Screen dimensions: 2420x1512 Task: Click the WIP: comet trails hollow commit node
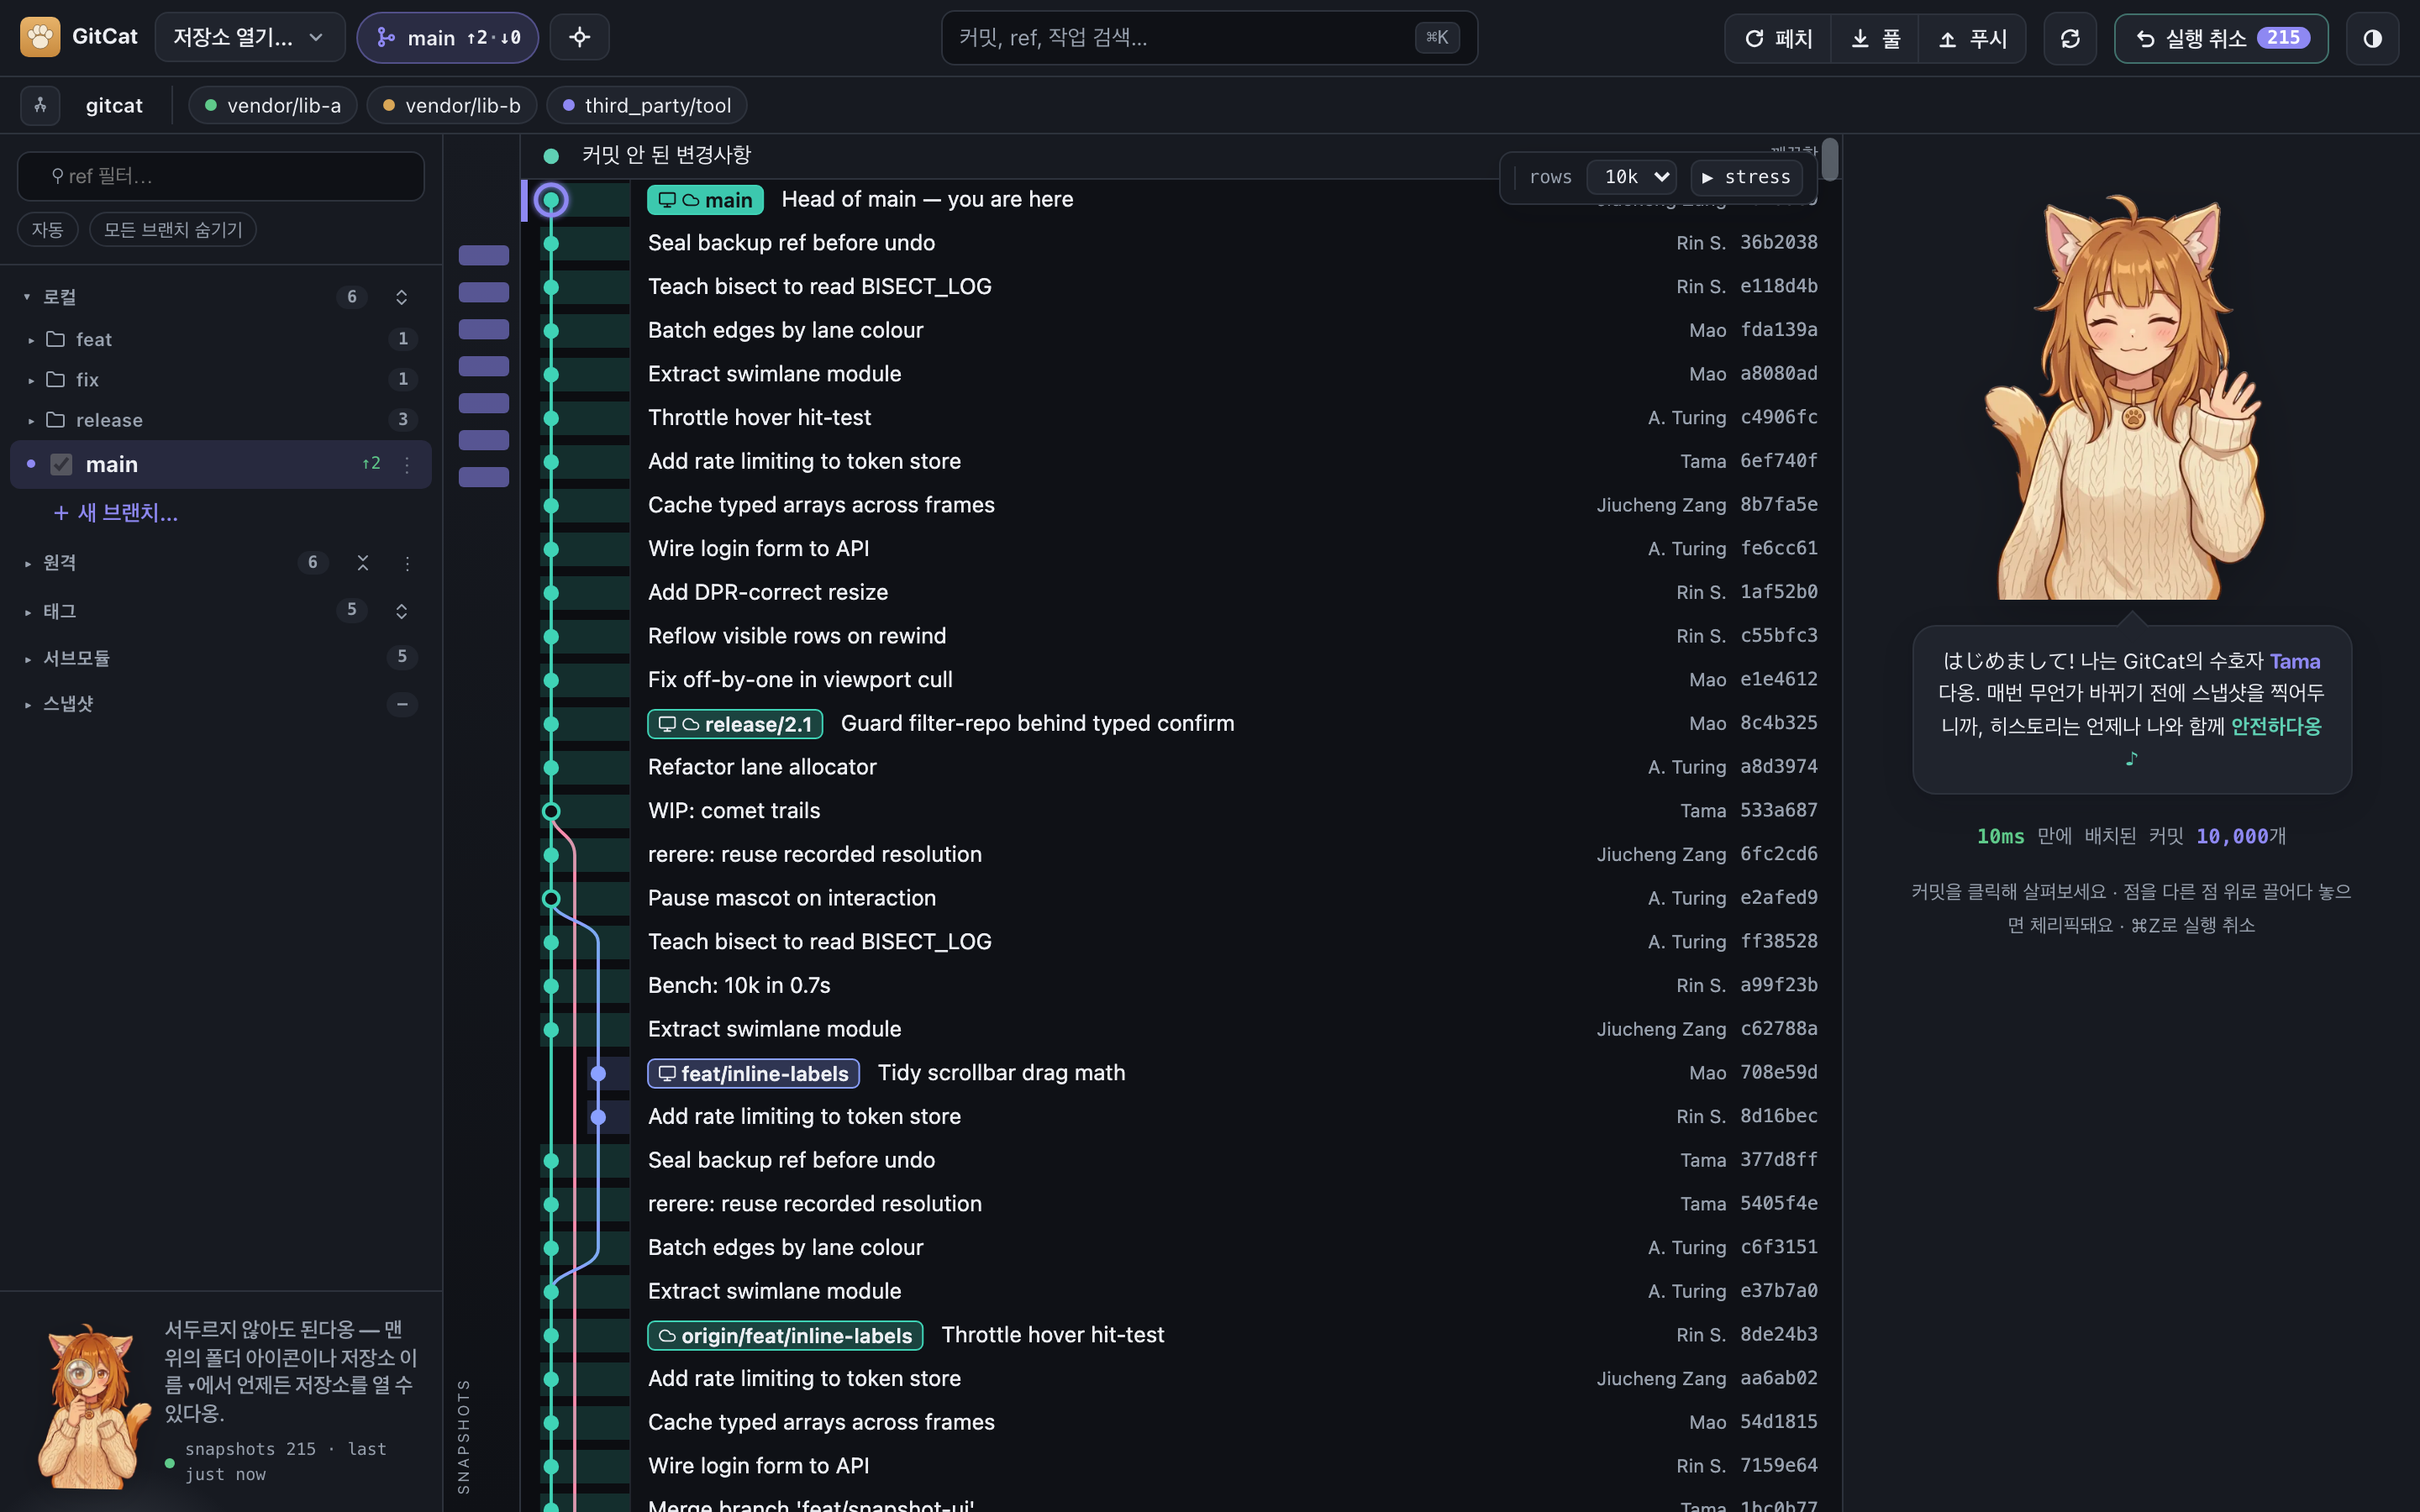551,811
